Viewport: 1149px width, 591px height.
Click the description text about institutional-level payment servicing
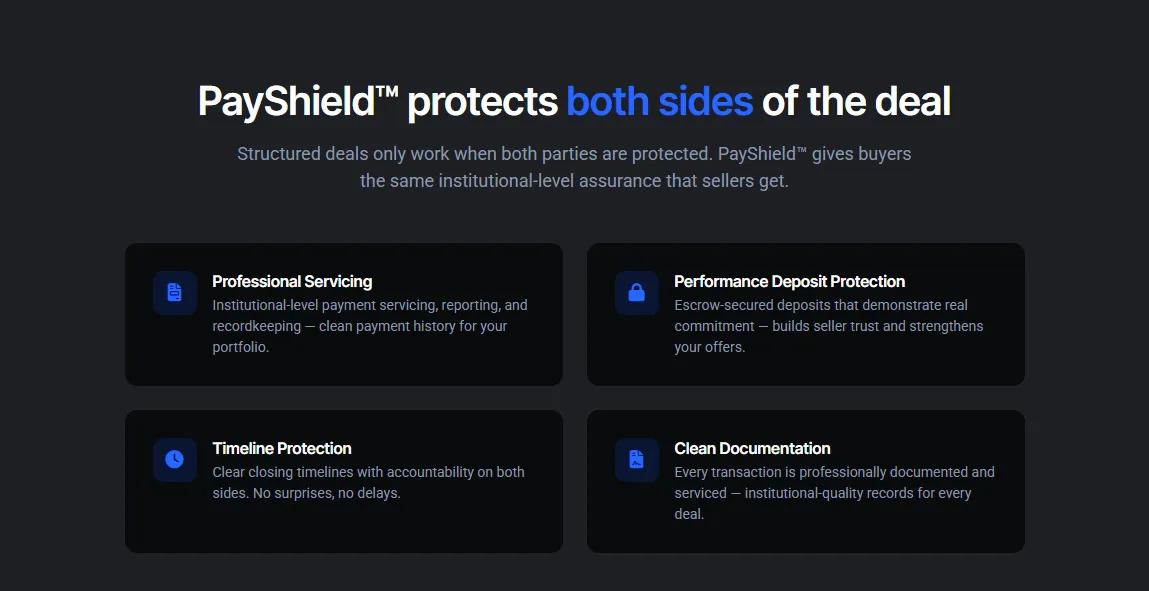click(369, 326)
